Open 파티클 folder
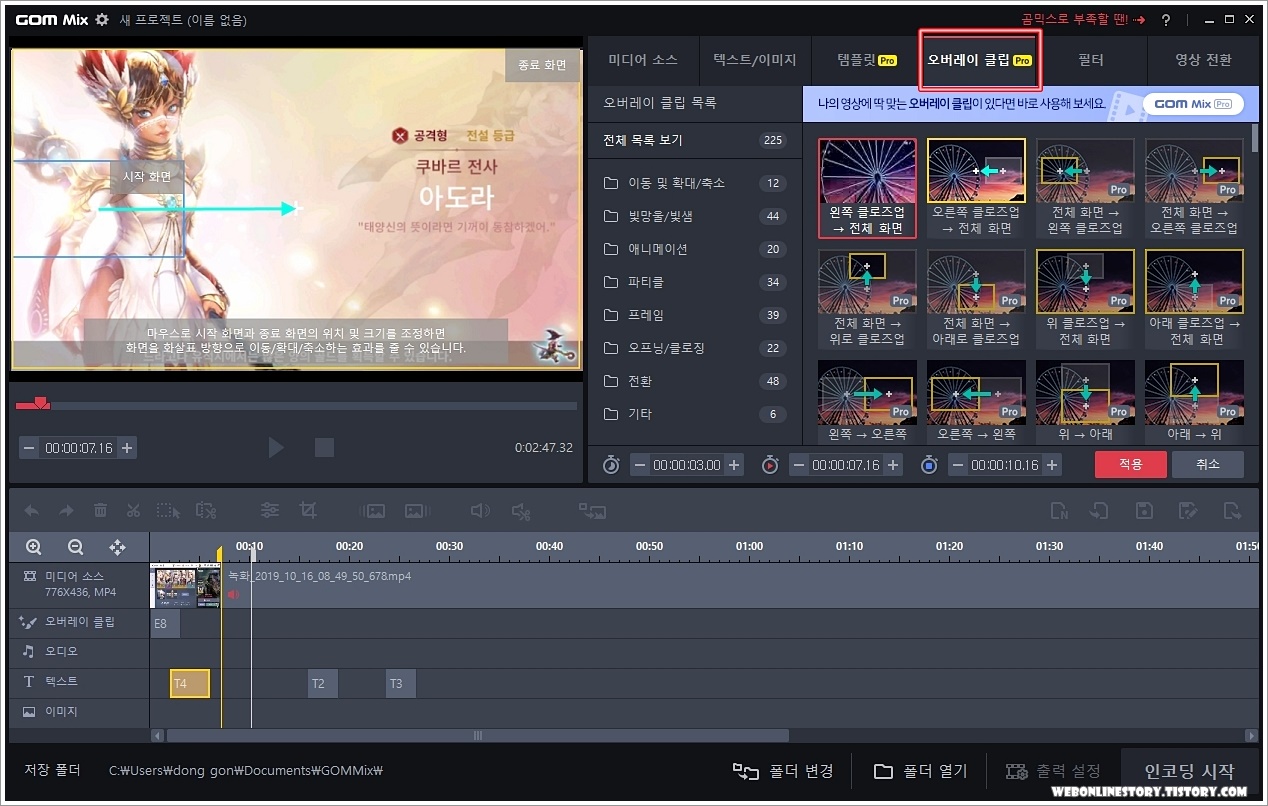 695,282
